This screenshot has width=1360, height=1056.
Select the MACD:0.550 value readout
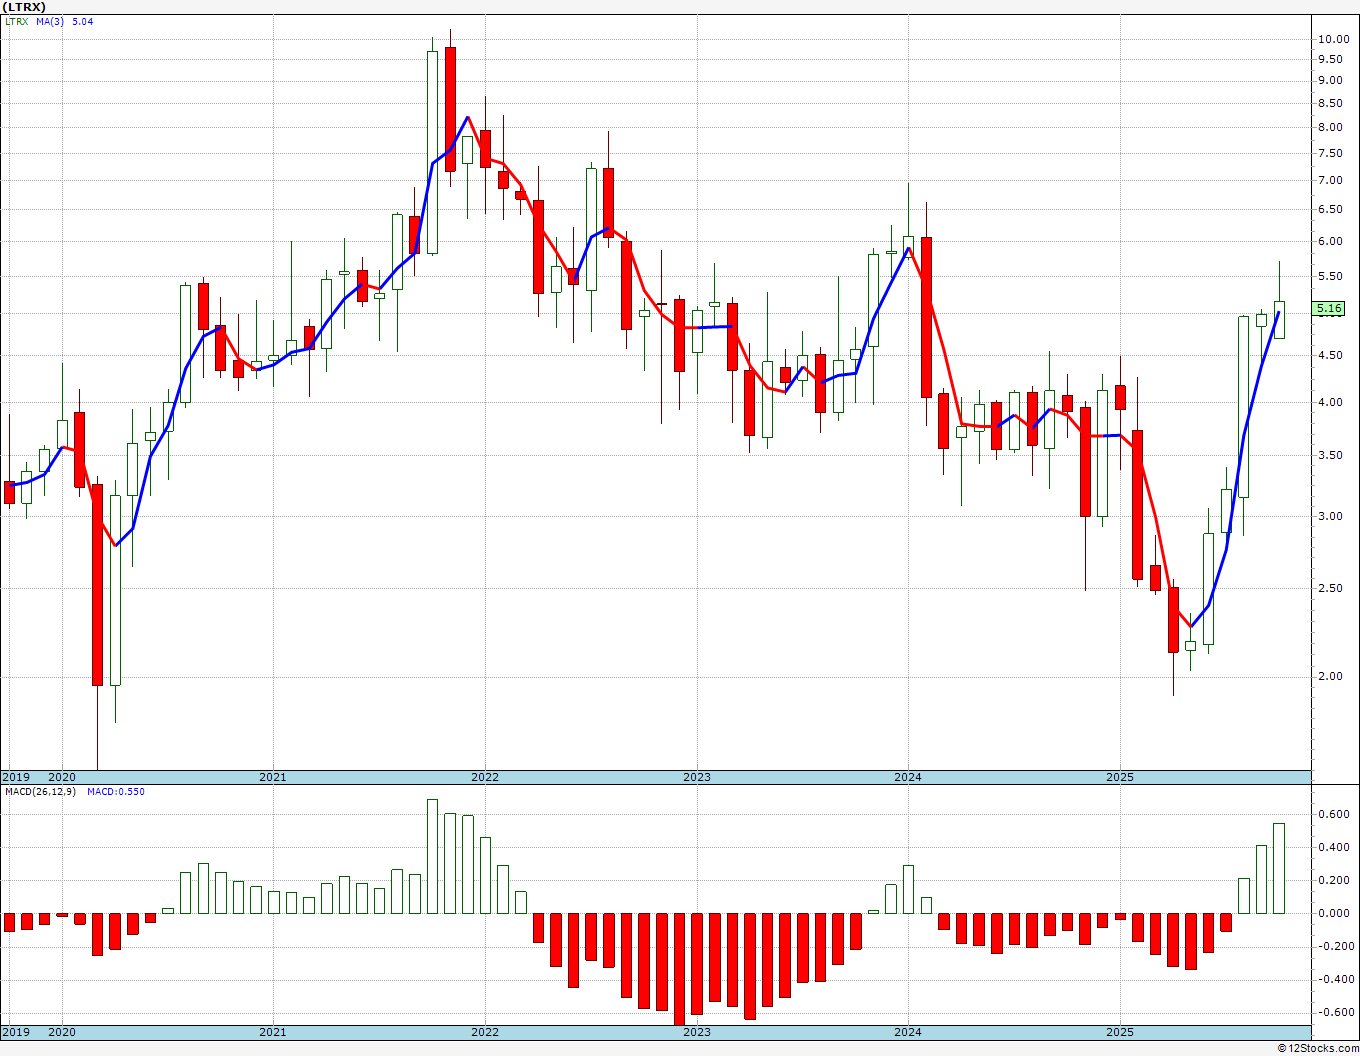115,791
